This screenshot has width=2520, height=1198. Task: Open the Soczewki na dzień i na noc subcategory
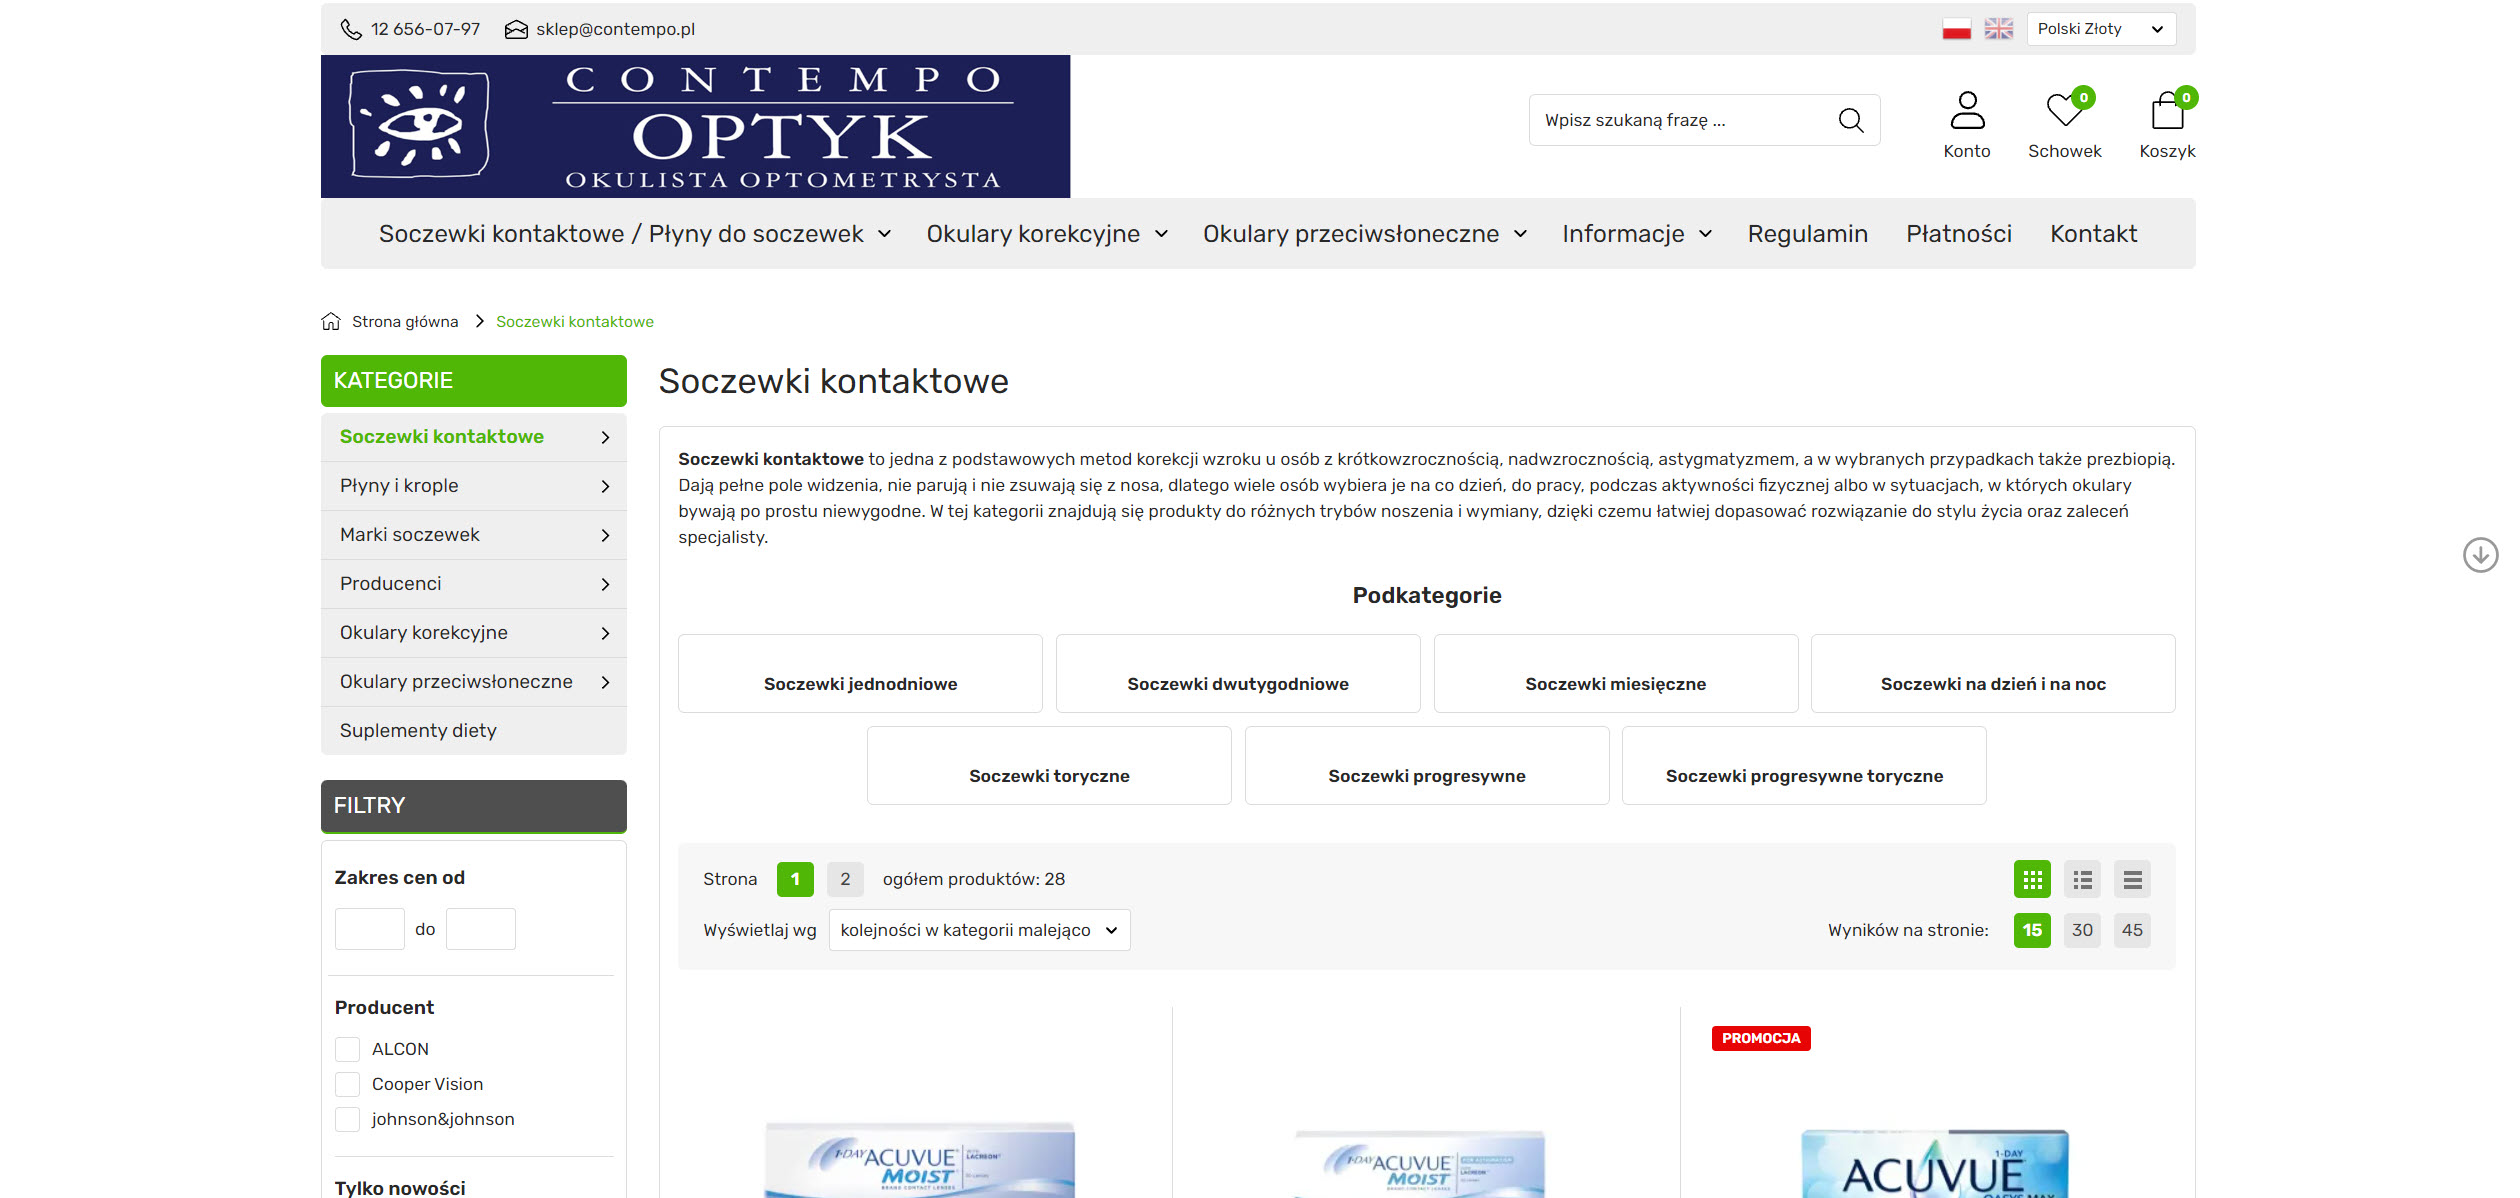point(1993,673)
